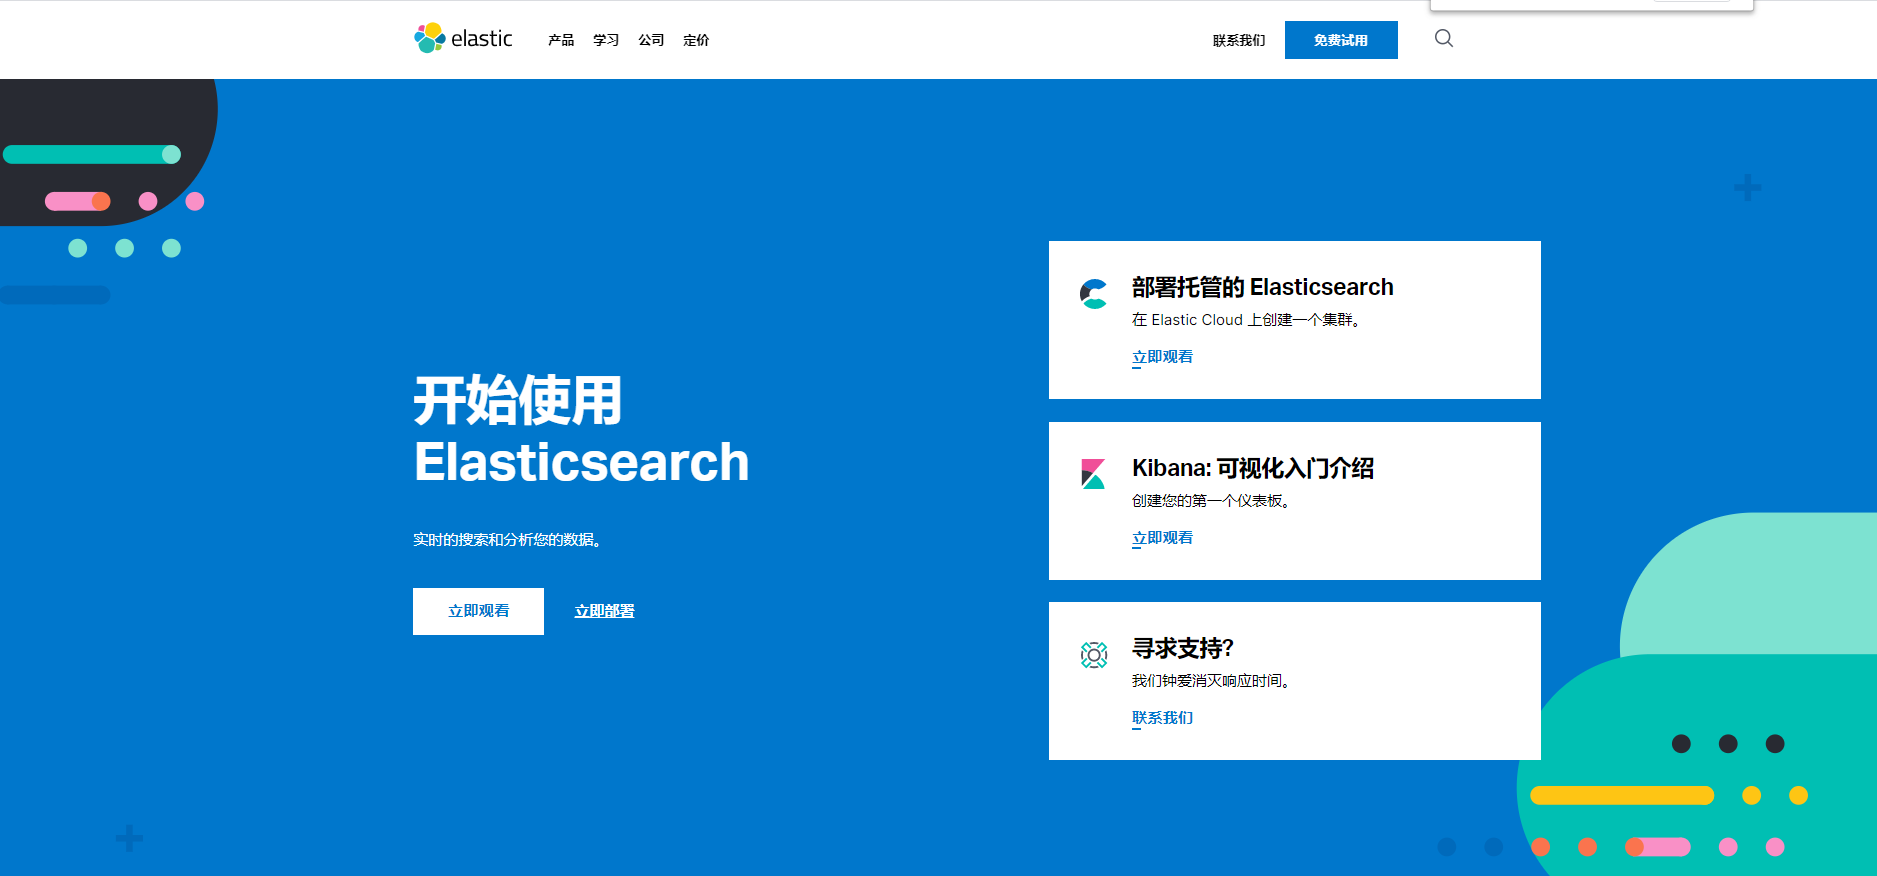Screen dimensions: 1877x876
Task: Click the 部署托管的 Elasticsearch heading
Action: 1262,288
